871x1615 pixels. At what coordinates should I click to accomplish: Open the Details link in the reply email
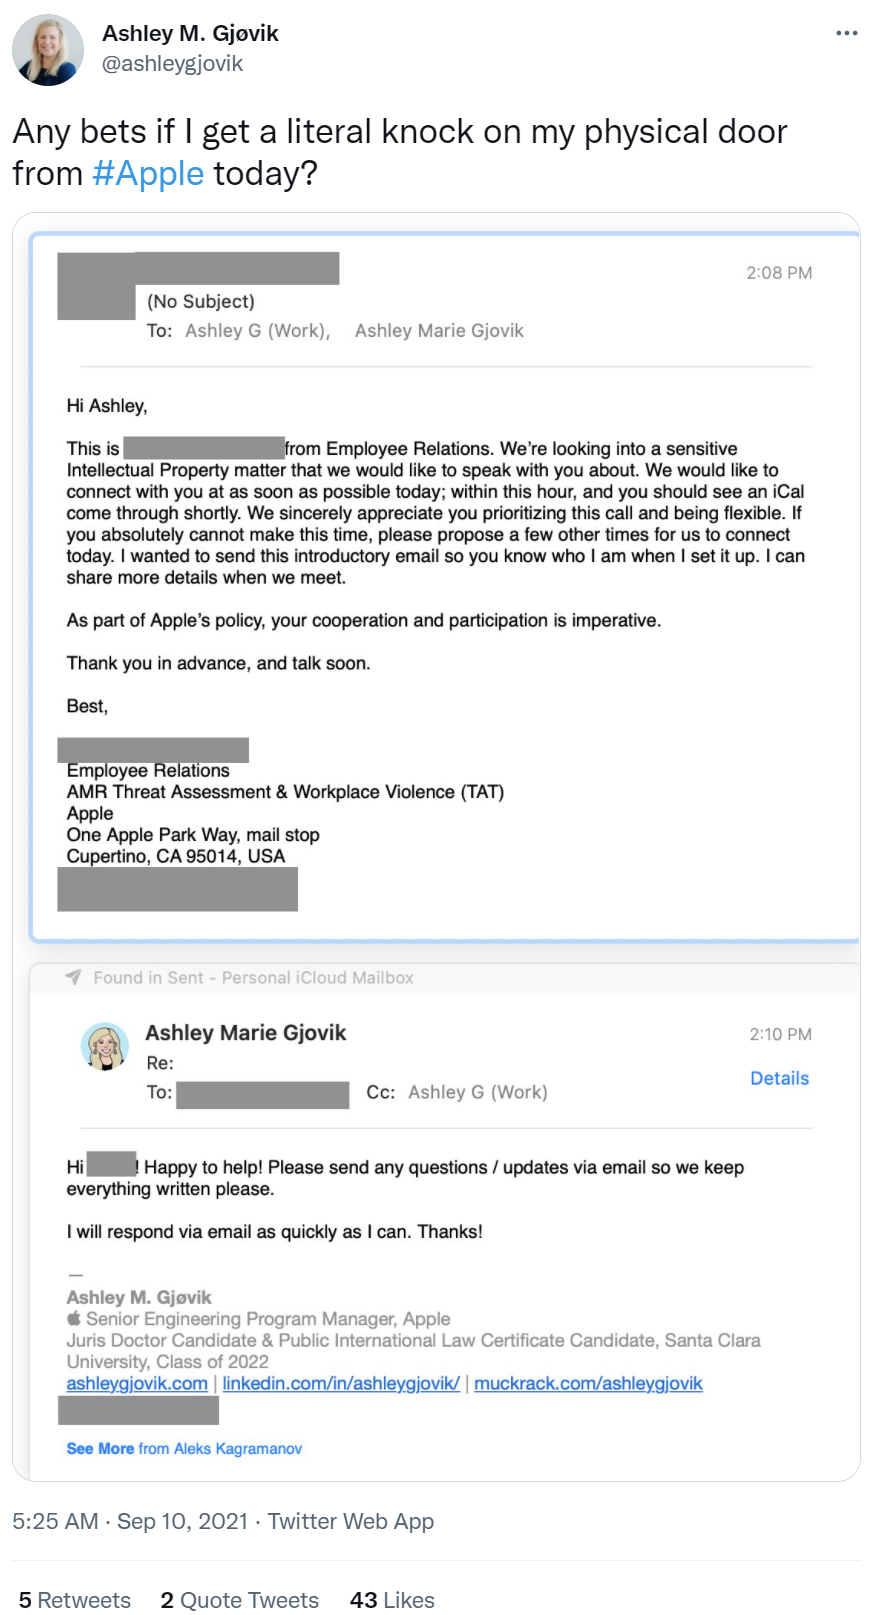point(779,1078)
